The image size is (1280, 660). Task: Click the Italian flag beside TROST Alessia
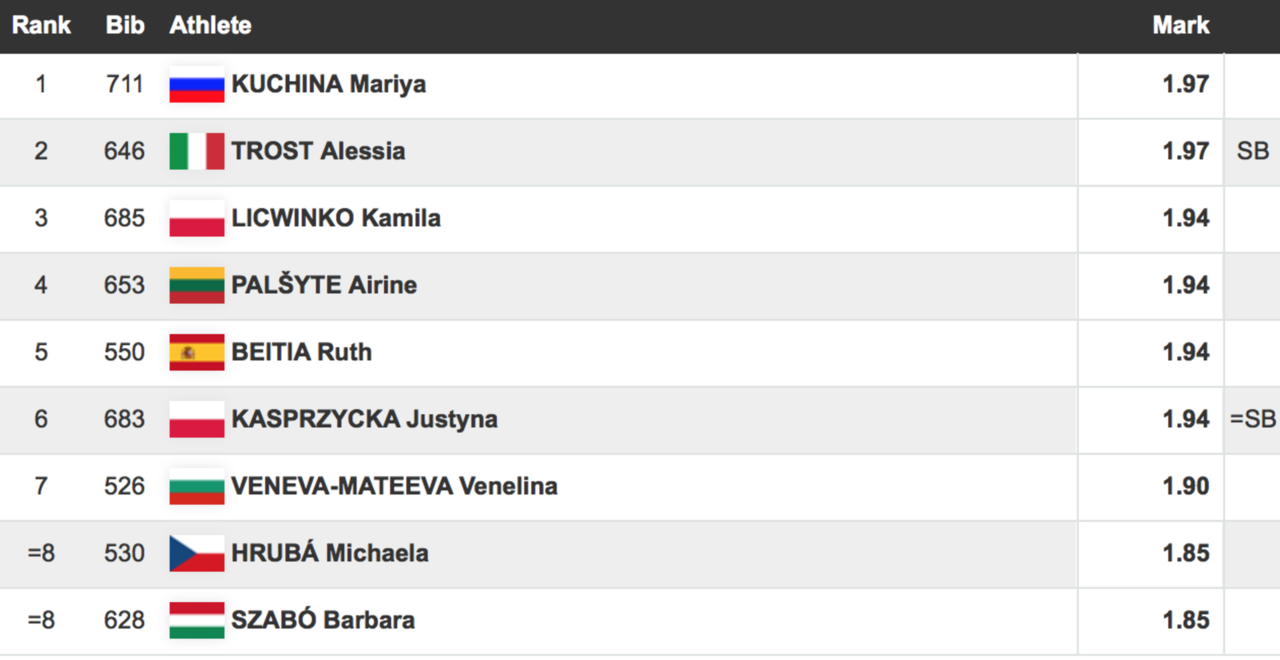197,151
